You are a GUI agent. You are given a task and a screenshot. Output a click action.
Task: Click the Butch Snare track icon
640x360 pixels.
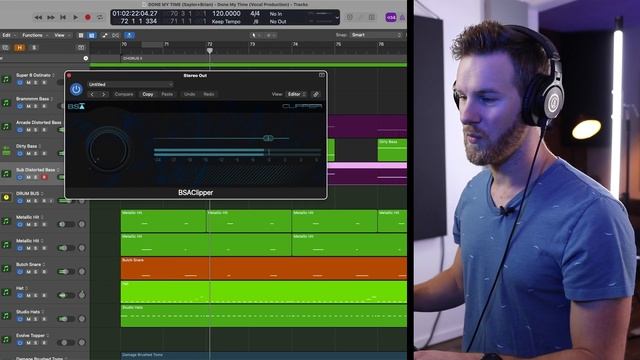click(6, 268)
